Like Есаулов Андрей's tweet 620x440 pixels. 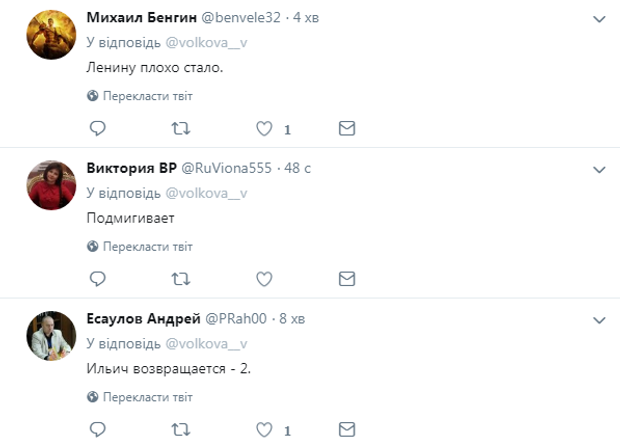(x=265, y=429)
